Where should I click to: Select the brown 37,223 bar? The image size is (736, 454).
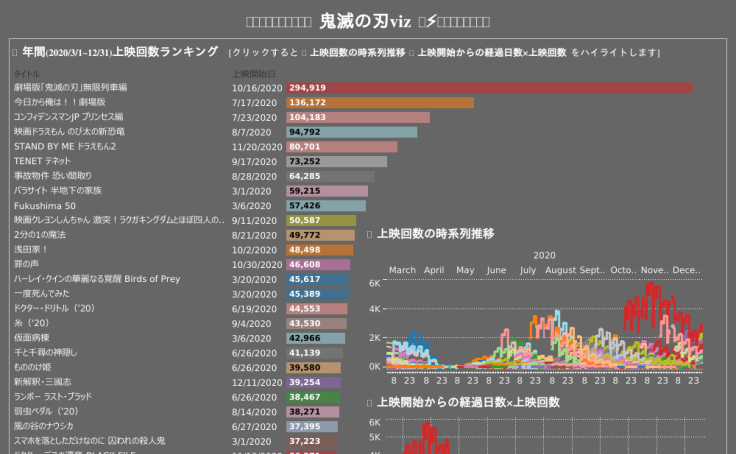312,441
